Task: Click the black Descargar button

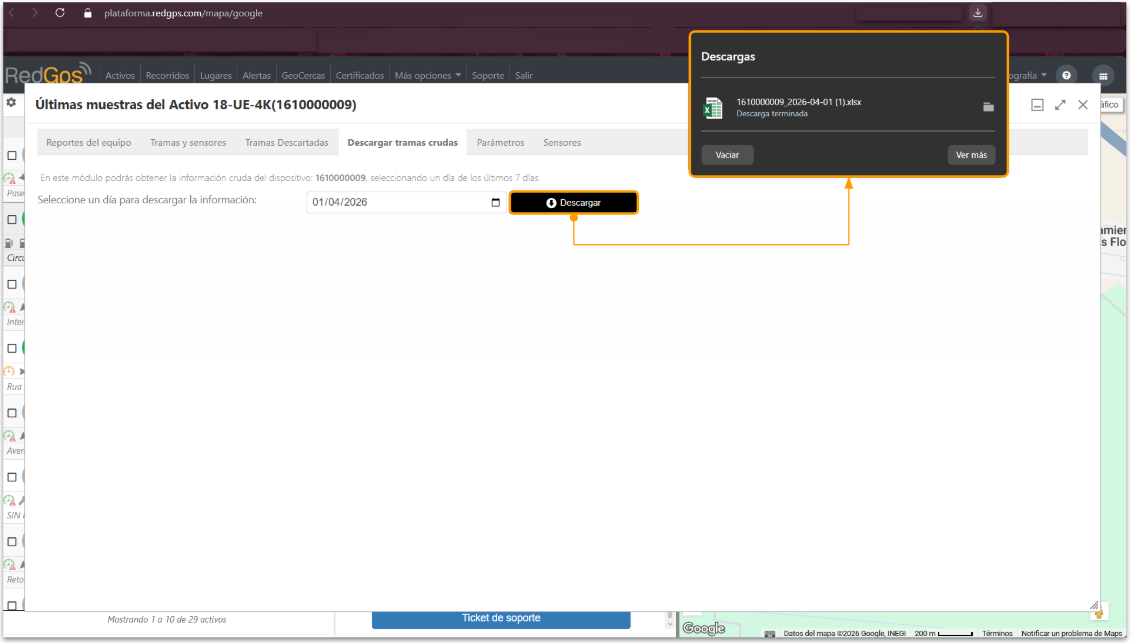Action: click(574, 203)
